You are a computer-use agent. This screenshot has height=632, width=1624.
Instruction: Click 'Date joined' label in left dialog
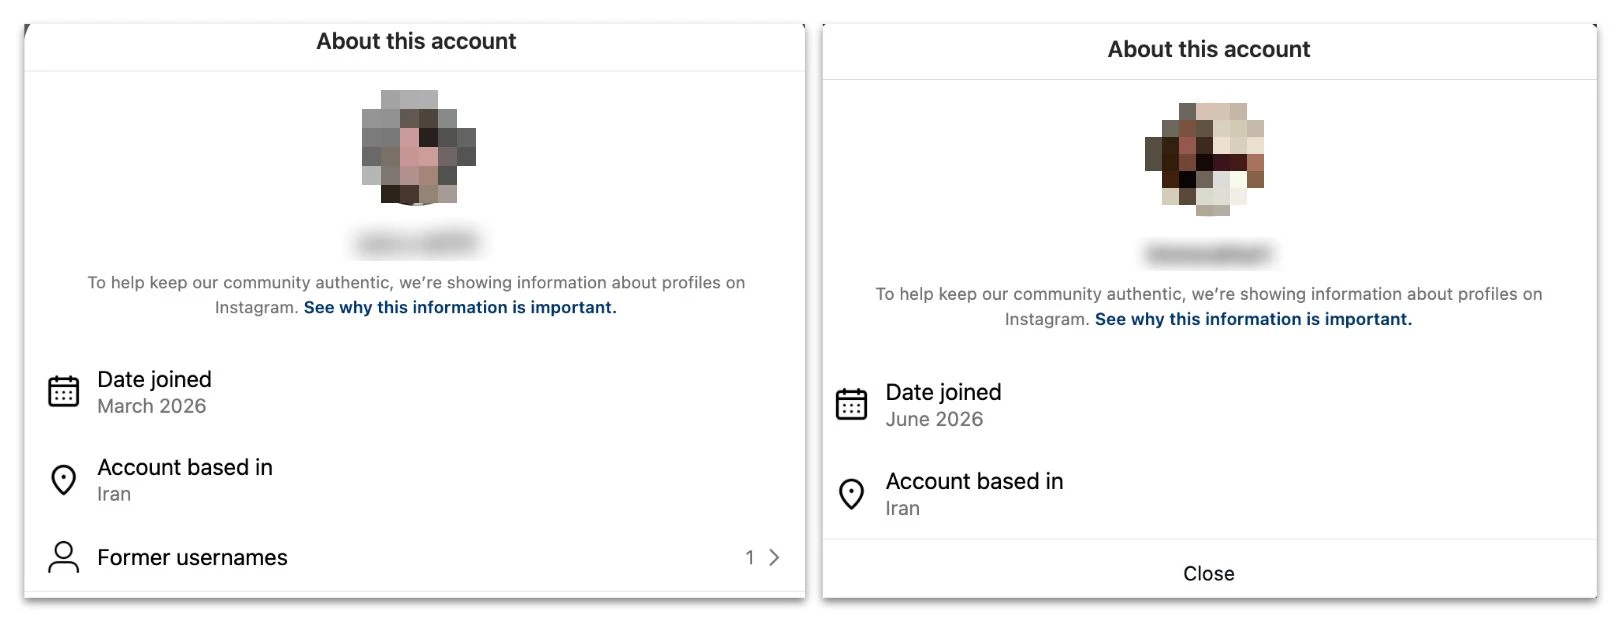pos(155,379)
